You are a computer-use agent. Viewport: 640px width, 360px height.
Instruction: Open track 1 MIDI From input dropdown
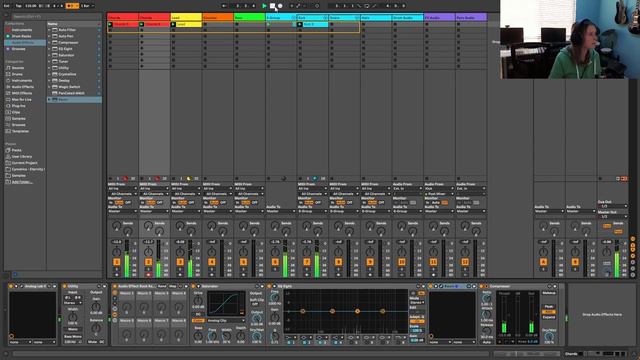[122, 189]
